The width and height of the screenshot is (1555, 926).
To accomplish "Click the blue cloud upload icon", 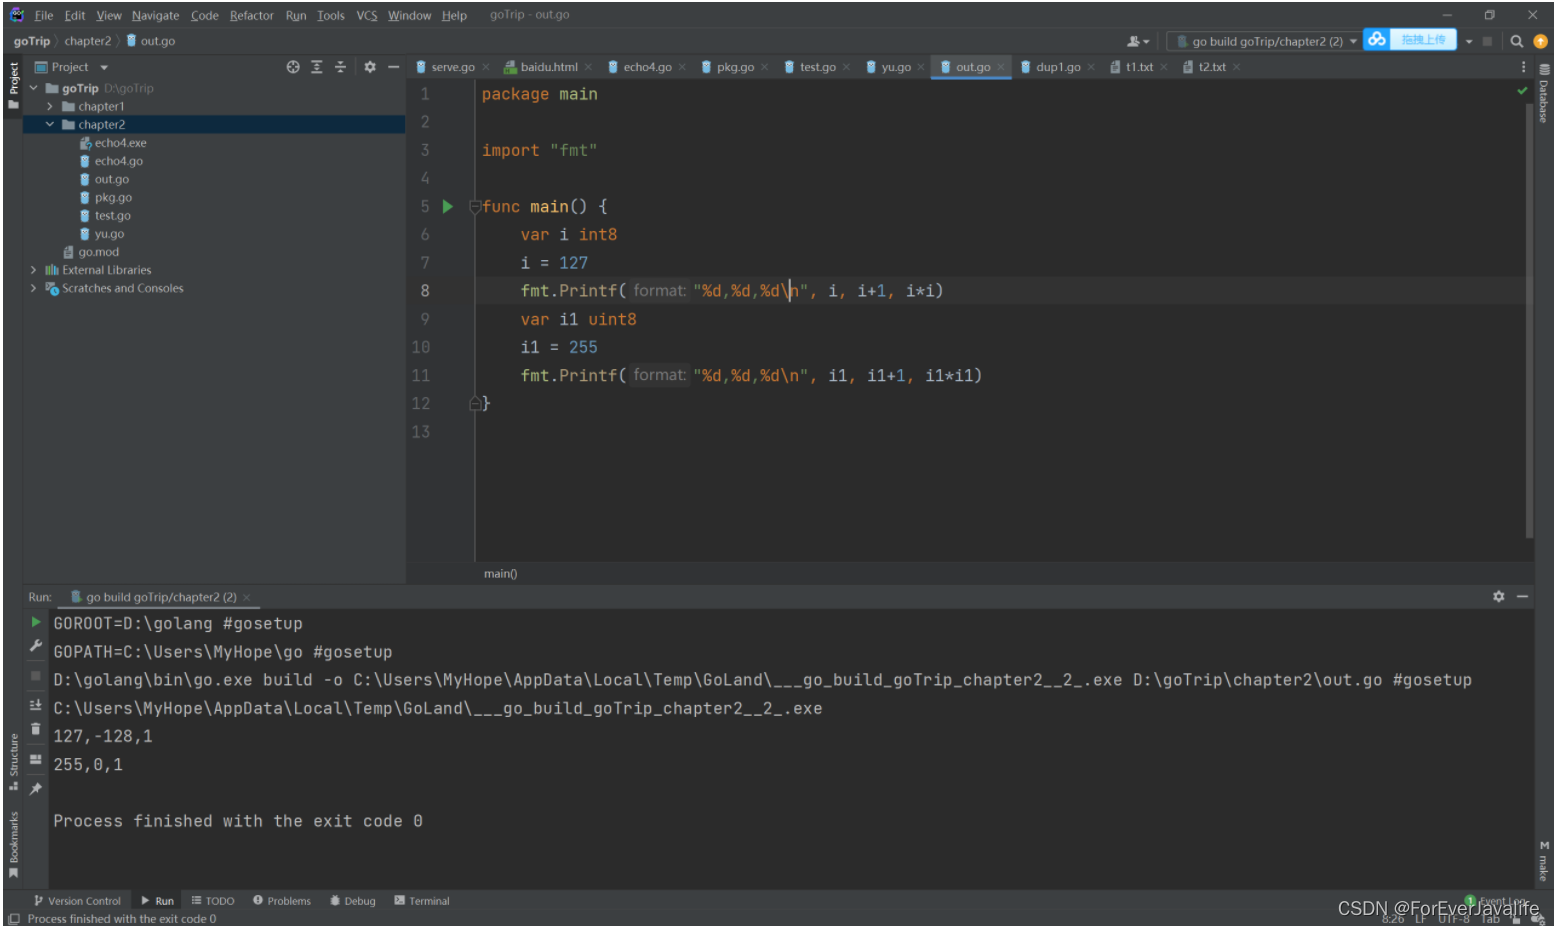I will (1377, 39).
